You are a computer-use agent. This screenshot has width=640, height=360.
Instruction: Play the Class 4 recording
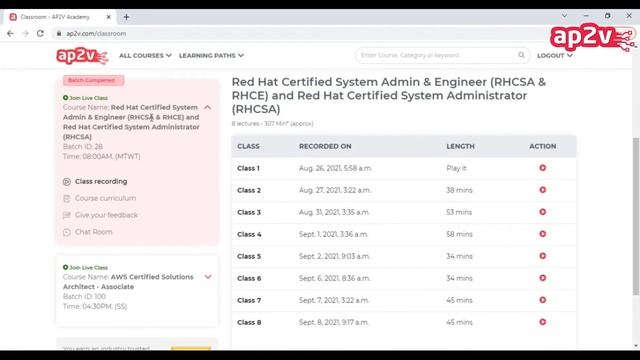(x=542, y=234)
